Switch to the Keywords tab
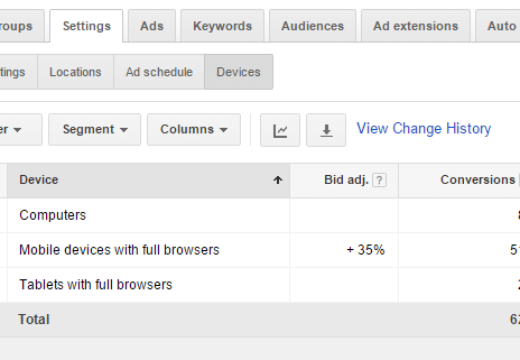 click(x=223, y=26)
